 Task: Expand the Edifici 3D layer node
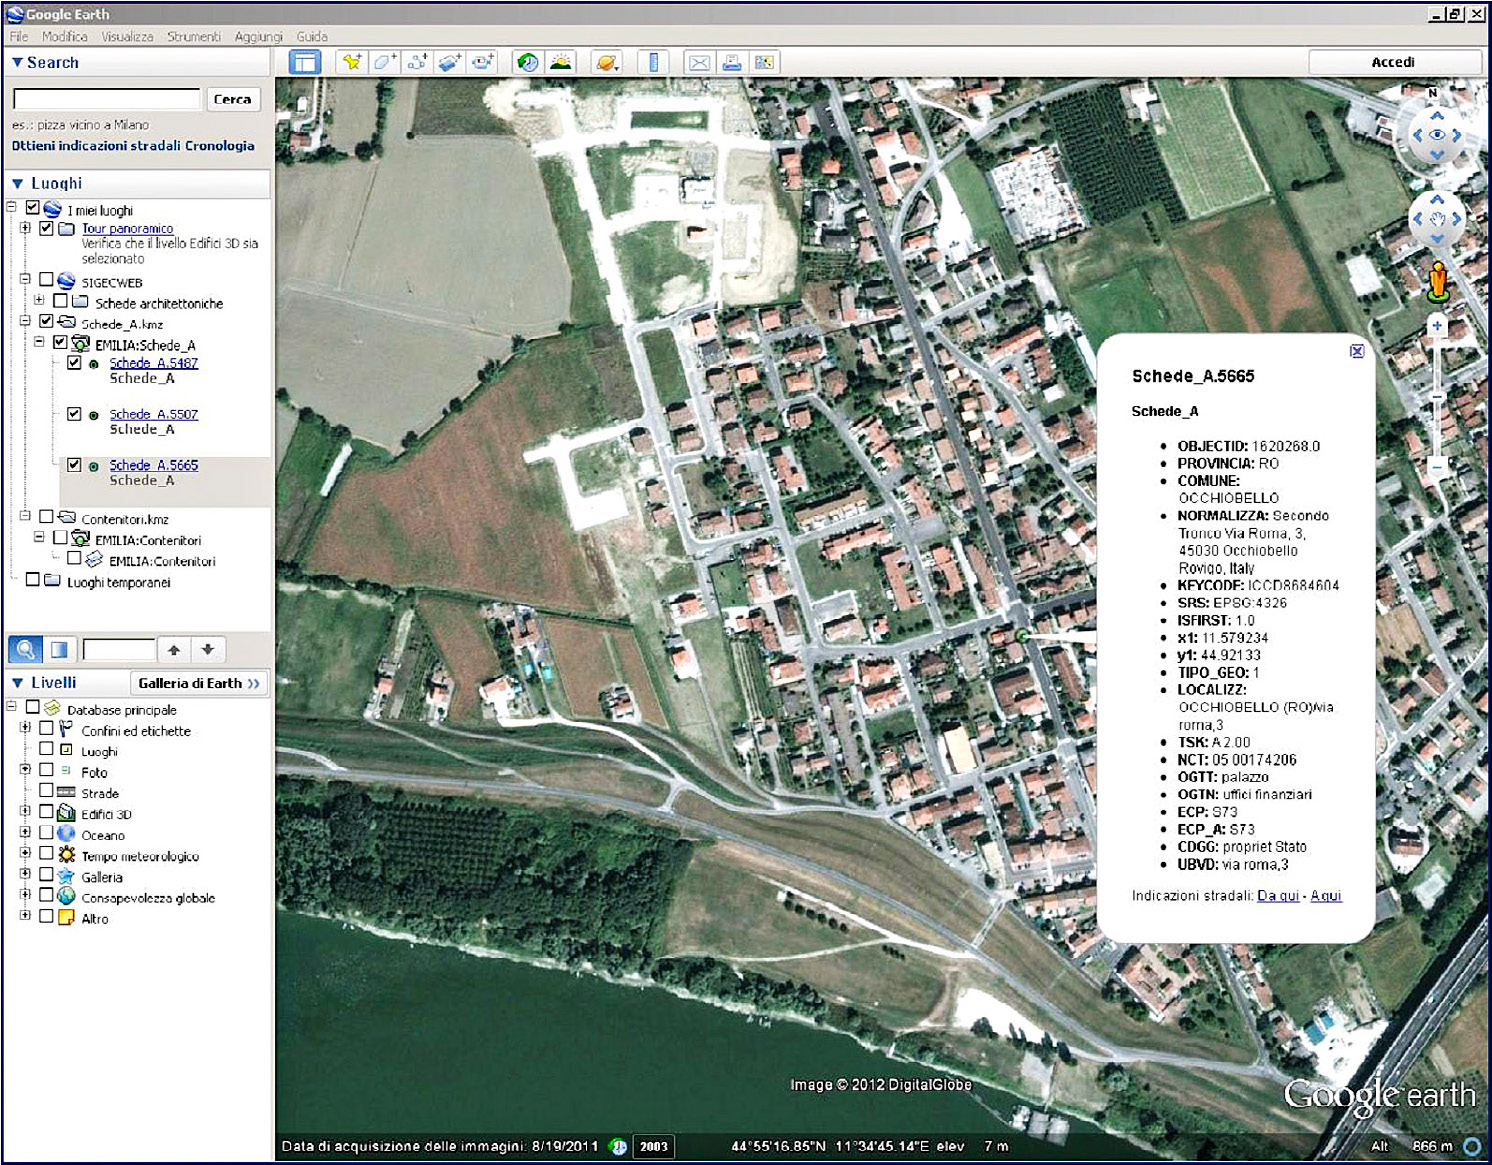25,812
